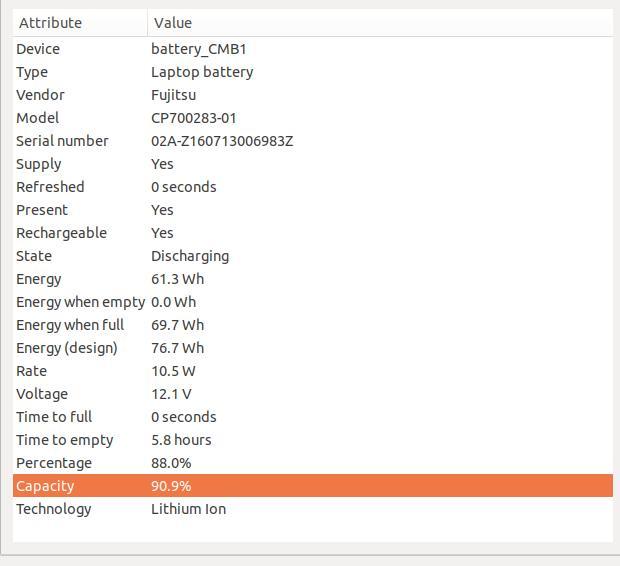Select the Rate attribute row
Image resolution: width=620 pixels, height=566 pixels.
click(x=313, y=371)
